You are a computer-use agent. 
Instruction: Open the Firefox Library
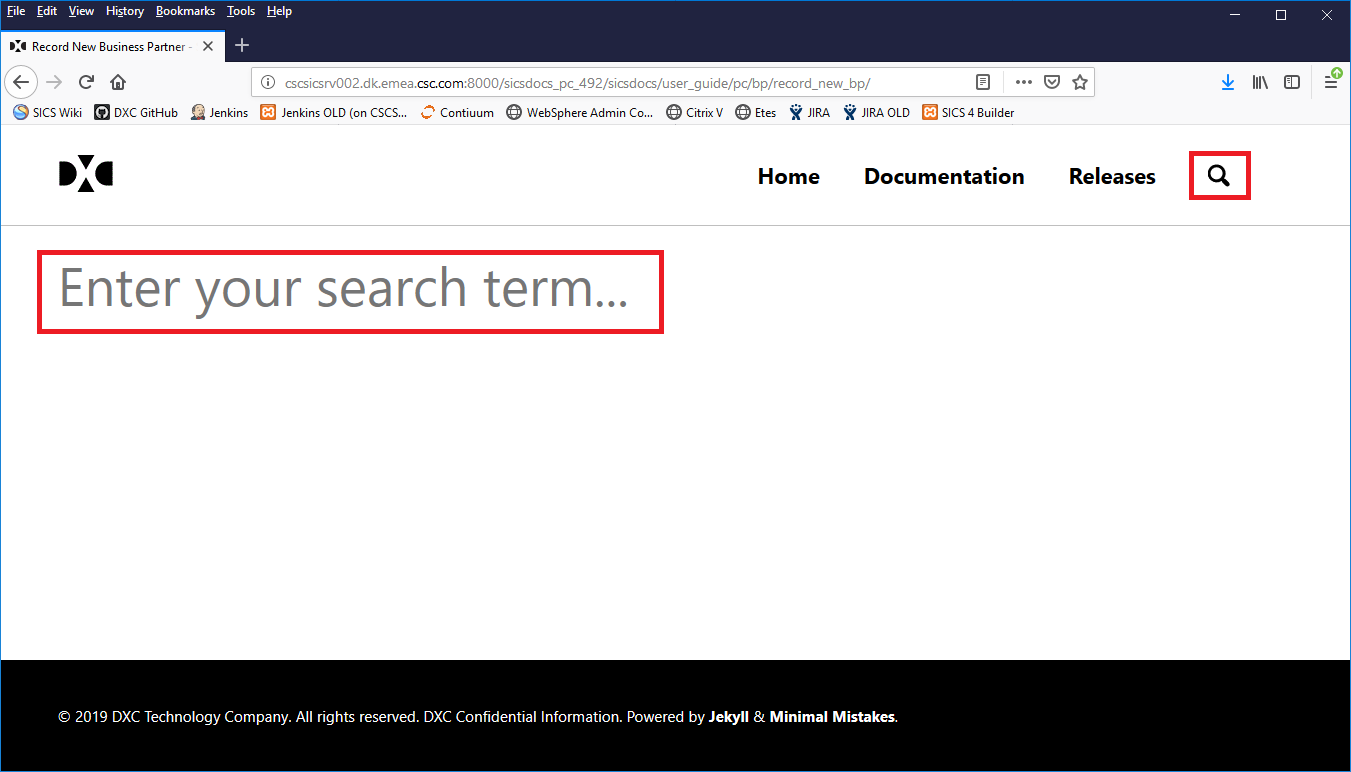[x=1260, y=82]
